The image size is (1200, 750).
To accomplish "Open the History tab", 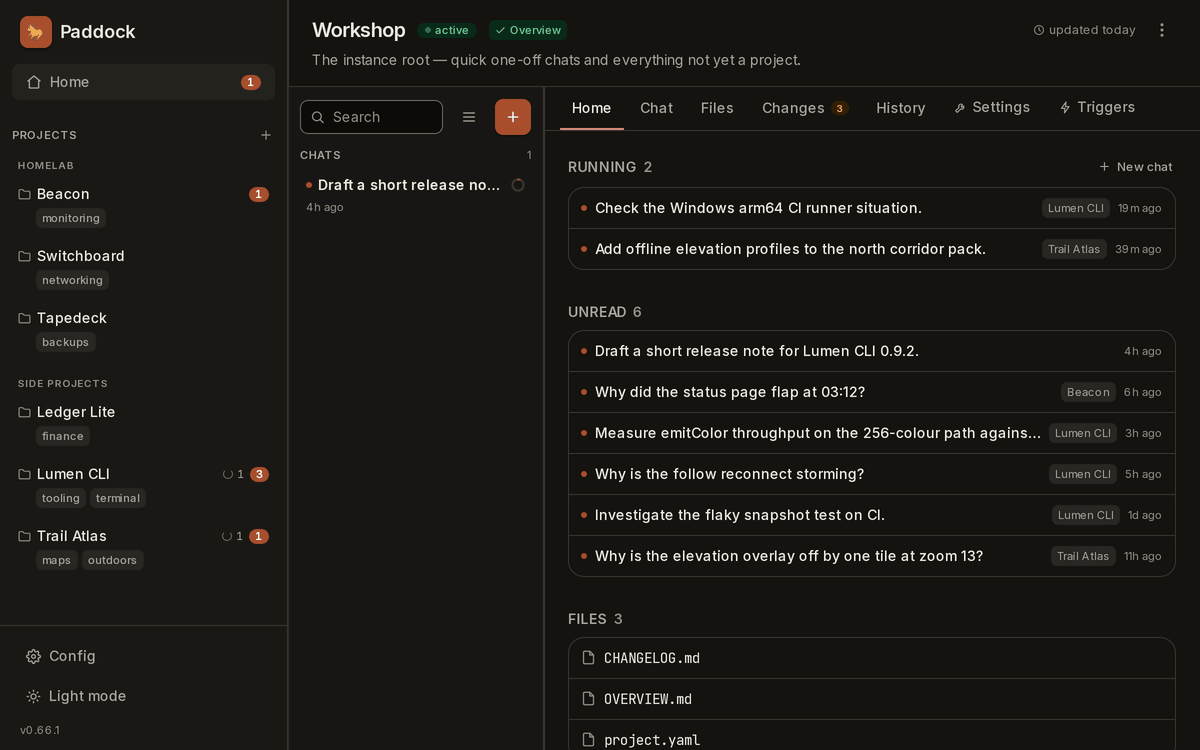I will [901, 108].
